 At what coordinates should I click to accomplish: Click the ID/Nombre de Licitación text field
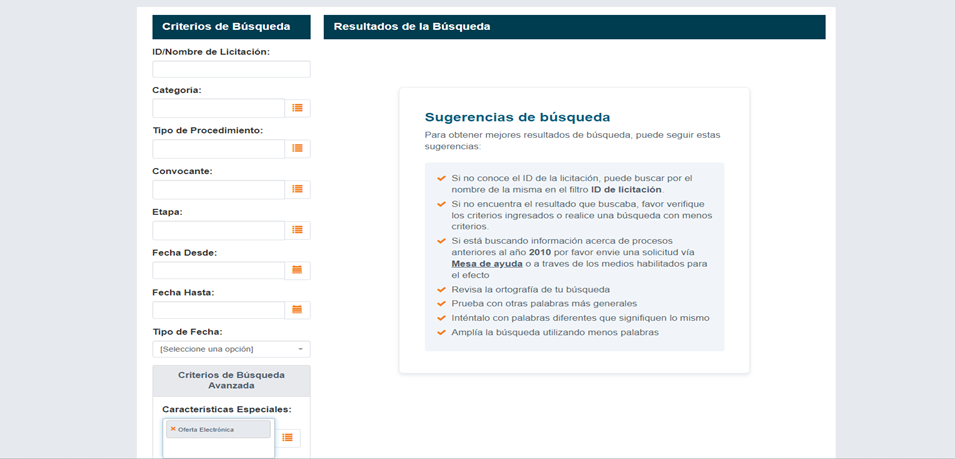[x=231, y=69]
